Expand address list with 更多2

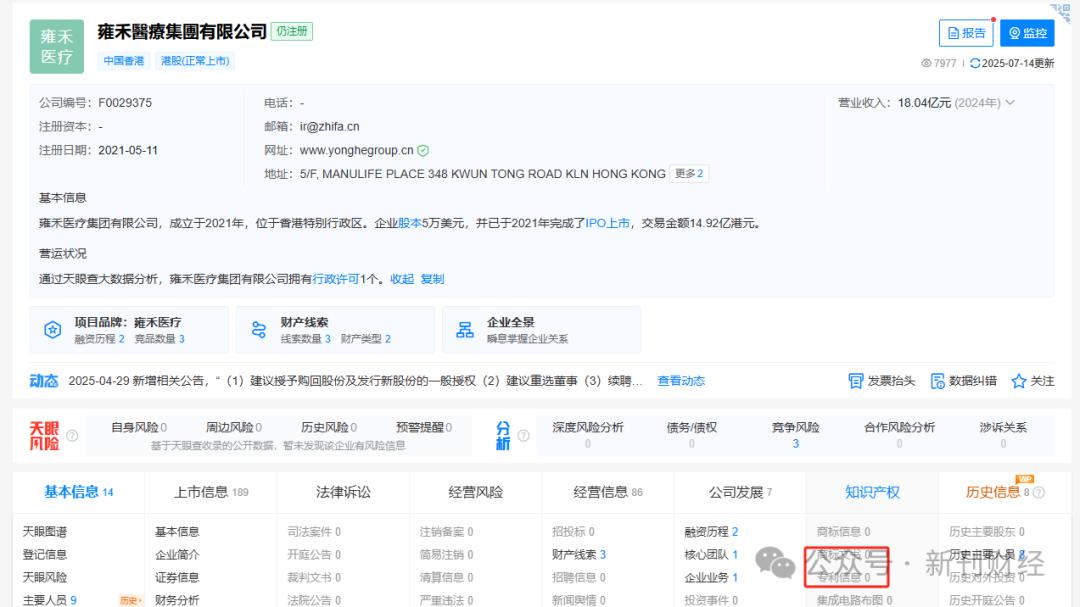coord(689,174)
